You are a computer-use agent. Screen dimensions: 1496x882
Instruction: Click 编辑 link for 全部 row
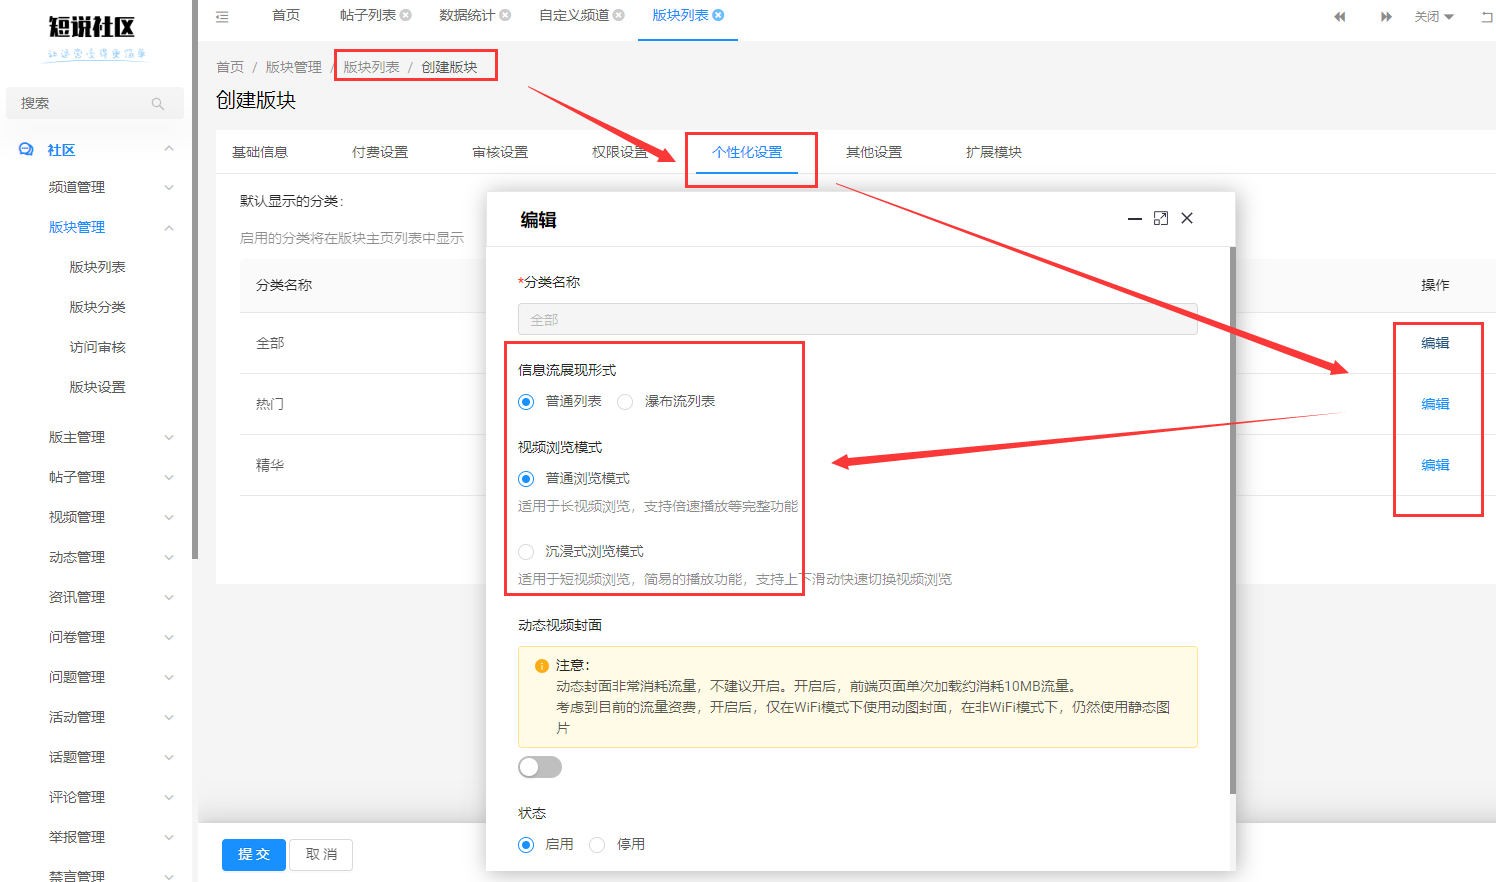coord(1435,343)
